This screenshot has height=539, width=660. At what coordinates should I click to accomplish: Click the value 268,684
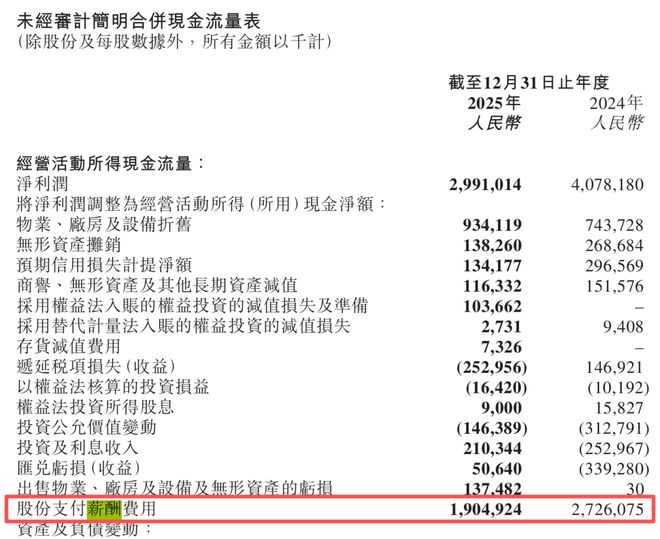615,246
